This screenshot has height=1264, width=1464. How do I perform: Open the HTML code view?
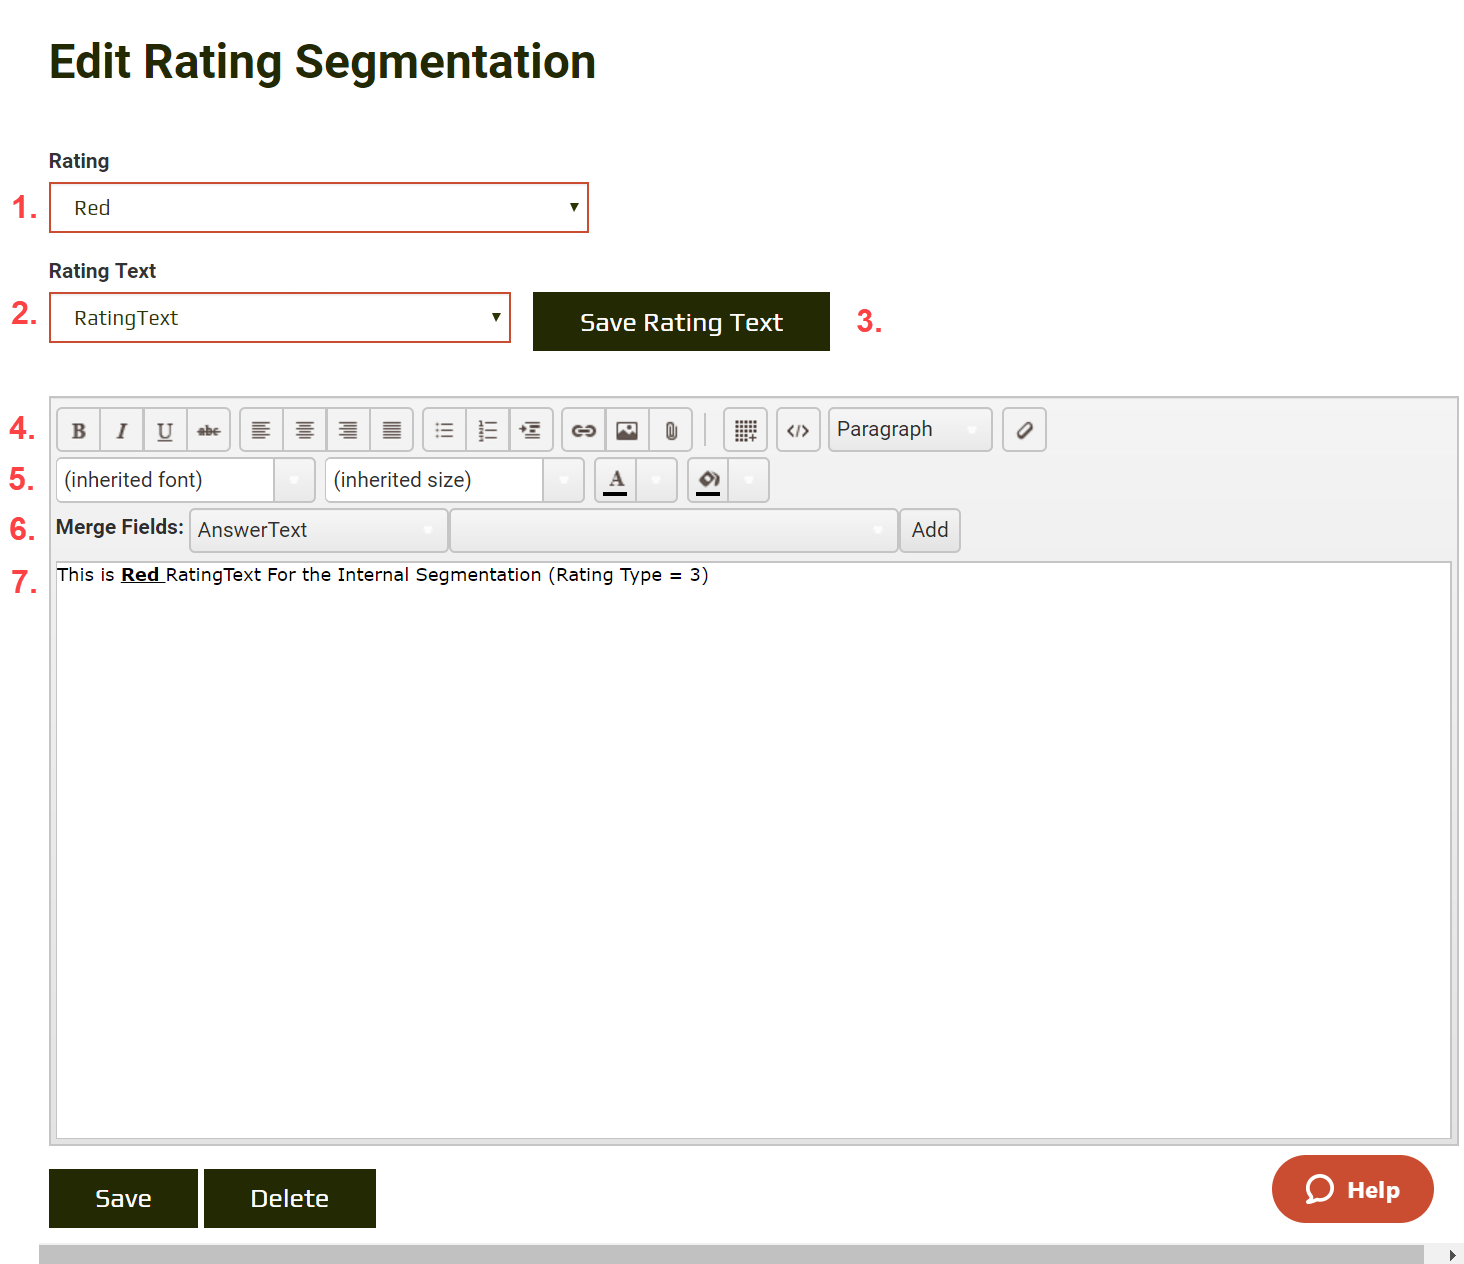point(798,429)
